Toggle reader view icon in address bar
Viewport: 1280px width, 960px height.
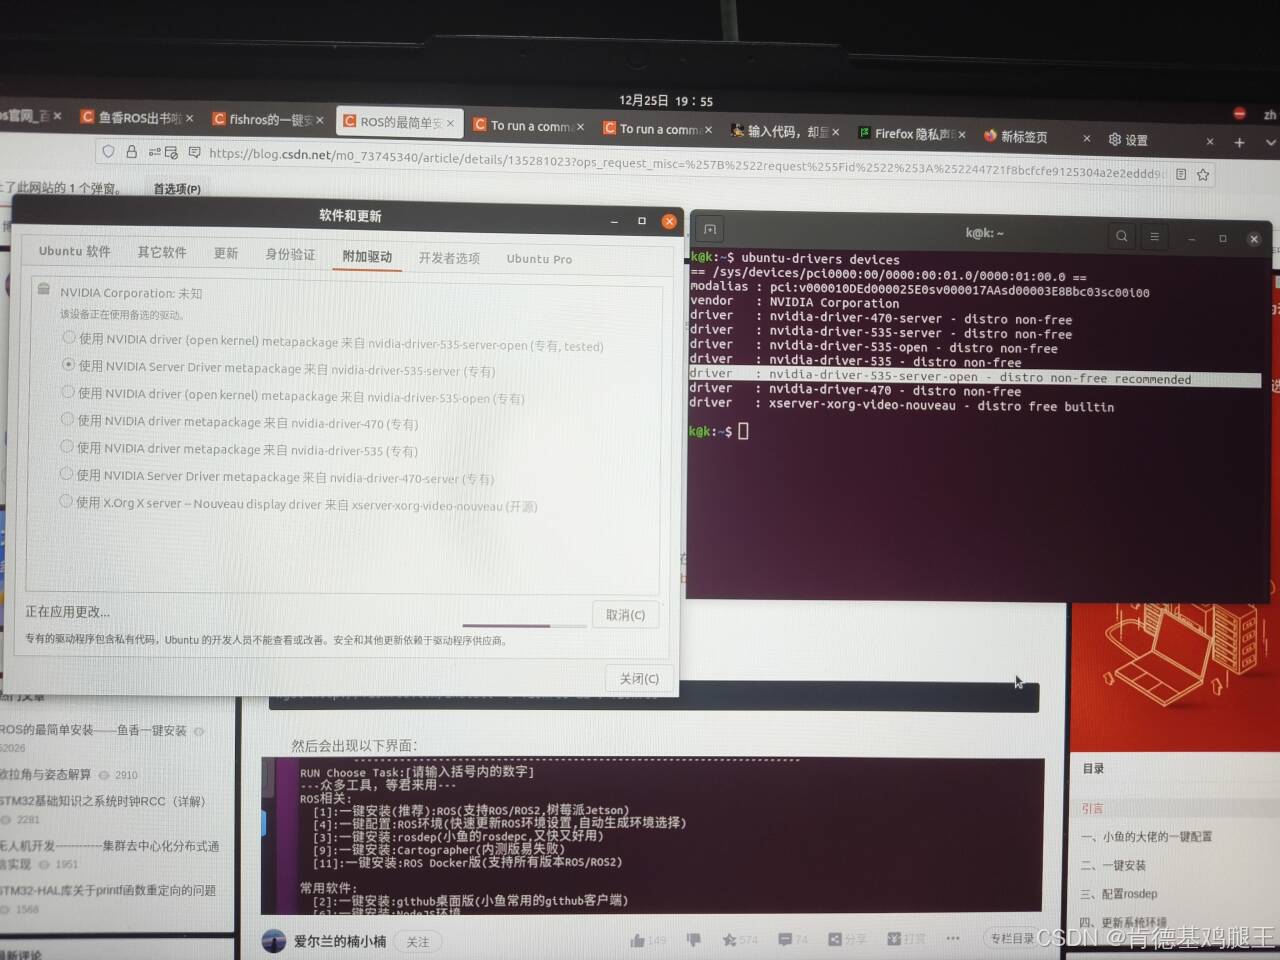click(x=1181, y=174)
